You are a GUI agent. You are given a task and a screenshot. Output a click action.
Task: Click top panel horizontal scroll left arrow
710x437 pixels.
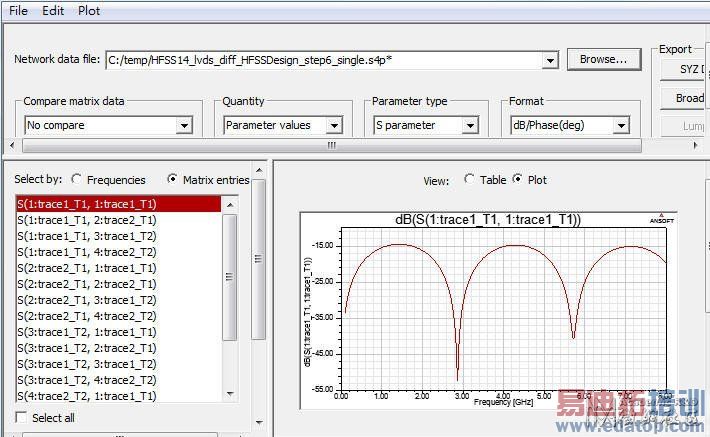click(12, 145)
